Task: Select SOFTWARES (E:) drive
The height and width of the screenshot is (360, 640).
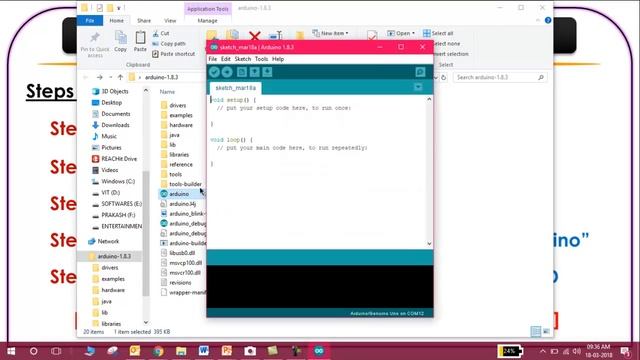Action: (117, 204)
